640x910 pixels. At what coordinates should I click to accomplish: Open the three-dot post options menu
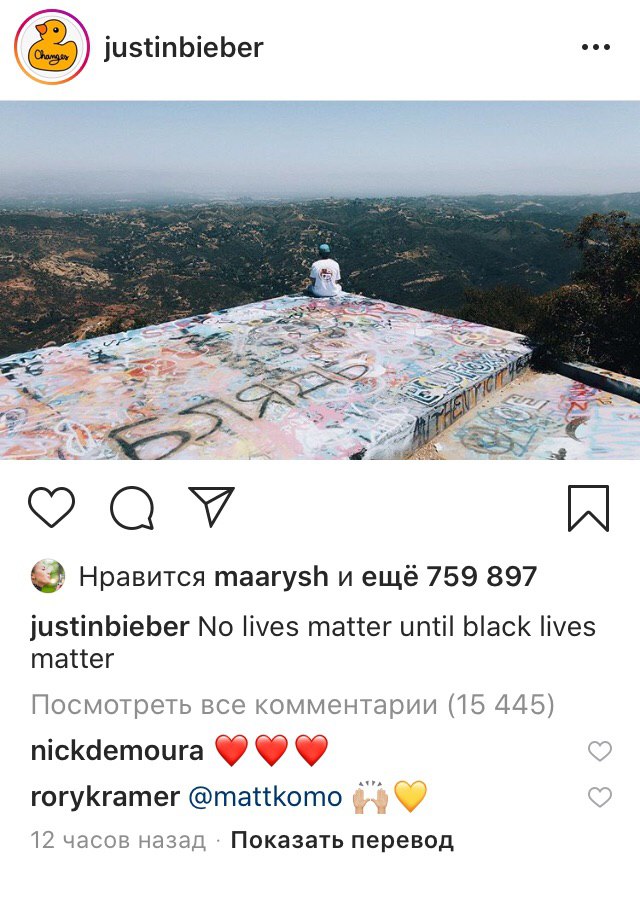596,48
